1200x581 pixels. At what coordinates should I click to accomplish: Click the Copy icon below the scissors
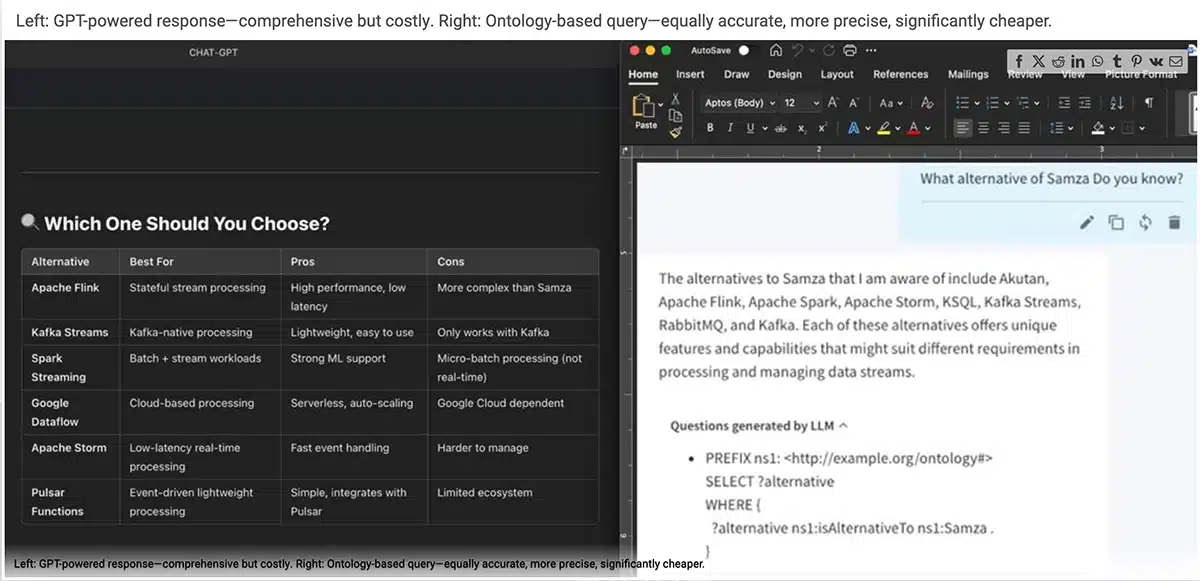tap(676, 116)
